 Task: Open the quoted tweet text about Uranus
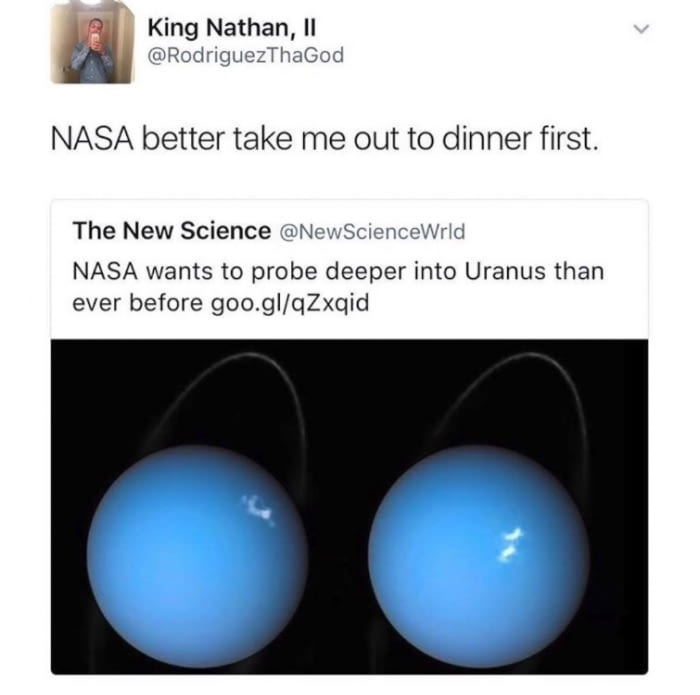338,287
